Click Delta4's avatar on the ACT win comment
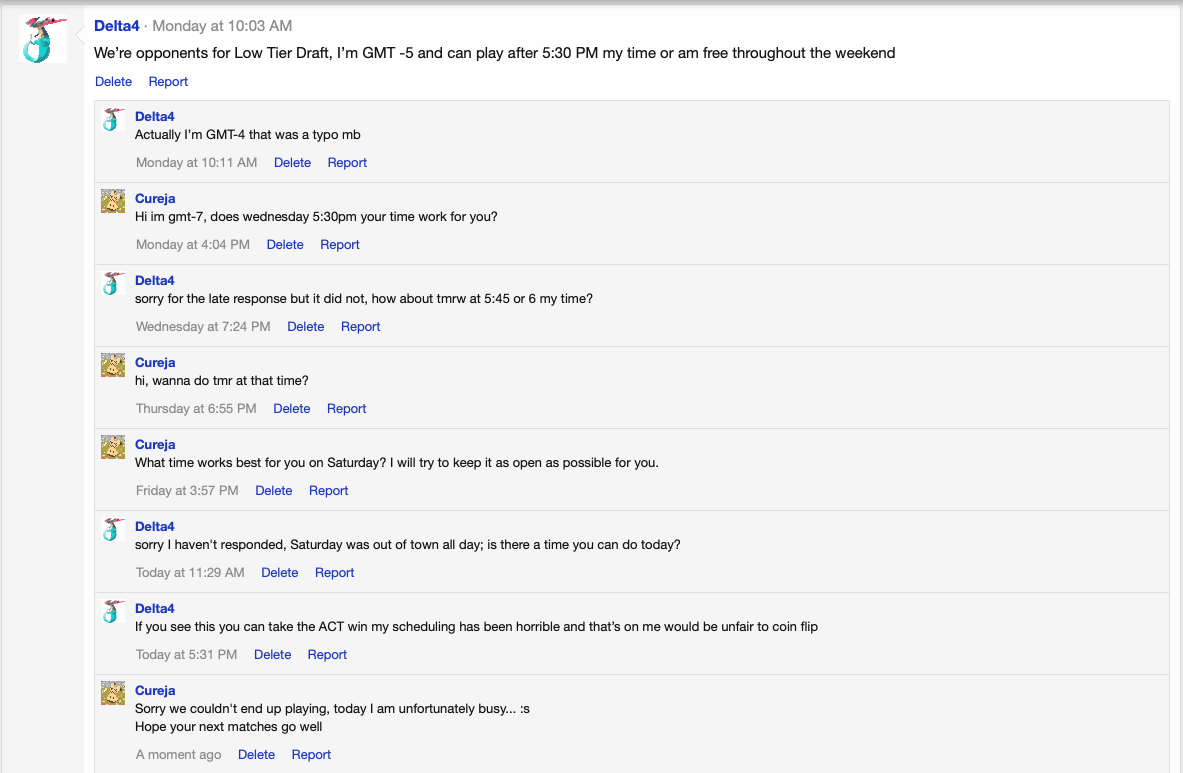This screenshot has height=773, width=1183. coord(113,612)
